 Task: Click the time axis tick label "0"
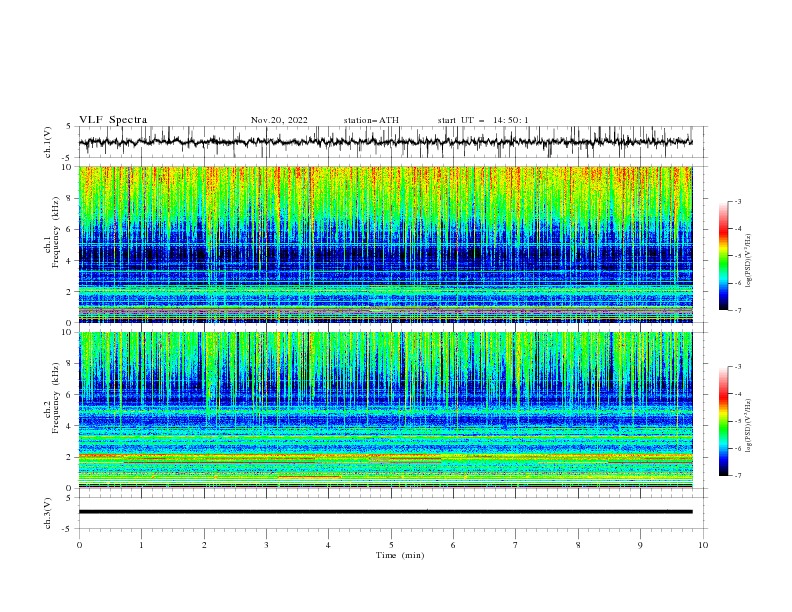point(79,545)
